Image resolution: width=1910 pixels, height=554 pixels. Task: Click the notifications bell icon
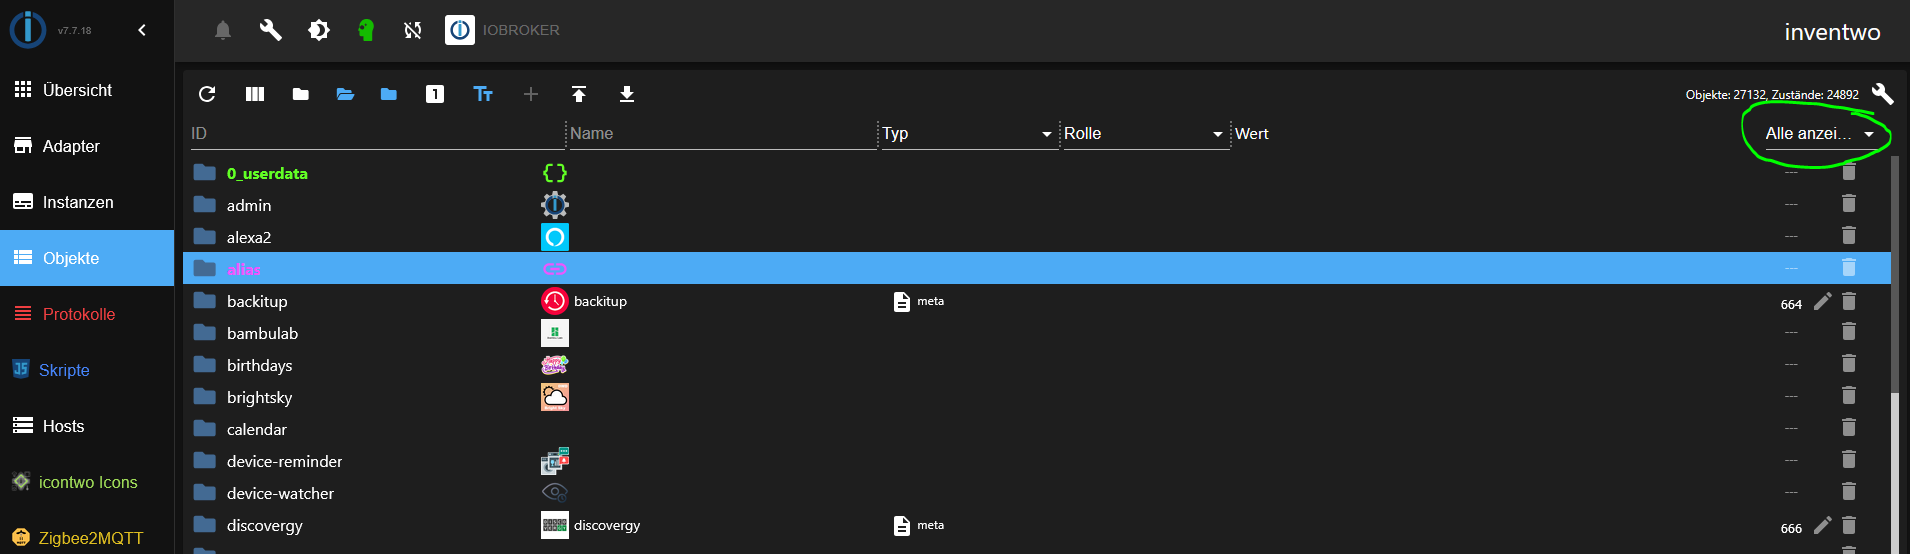tap(223, 30)
